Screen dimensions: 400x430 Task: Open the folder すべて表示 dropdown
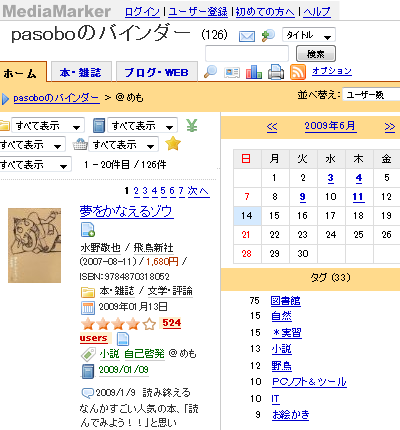(x=48, y=126)
